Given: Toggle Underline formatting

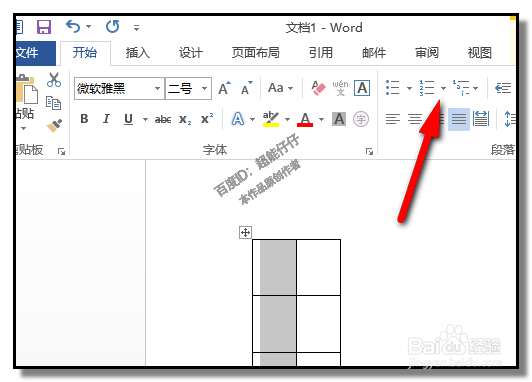Looking at the screenshot, I should [128, 119].
